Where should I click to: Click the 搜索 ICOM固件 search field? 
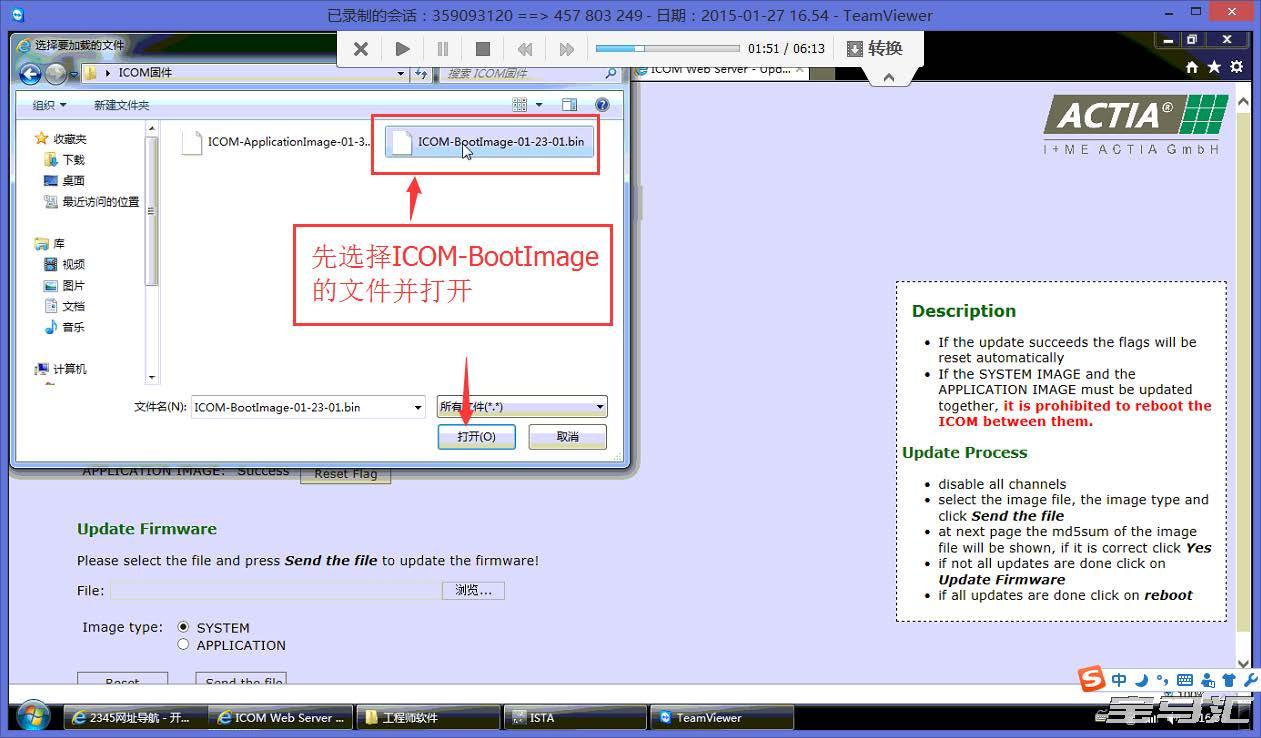(x=520, y=73)
